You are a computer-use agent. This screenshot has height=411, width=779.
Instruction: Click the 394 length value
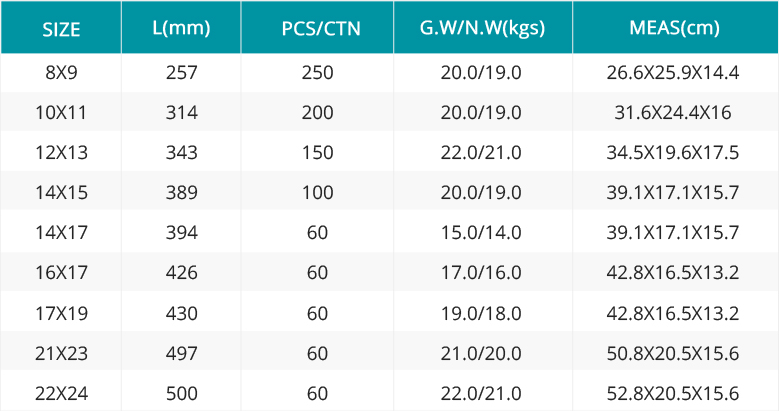[182, 232]
